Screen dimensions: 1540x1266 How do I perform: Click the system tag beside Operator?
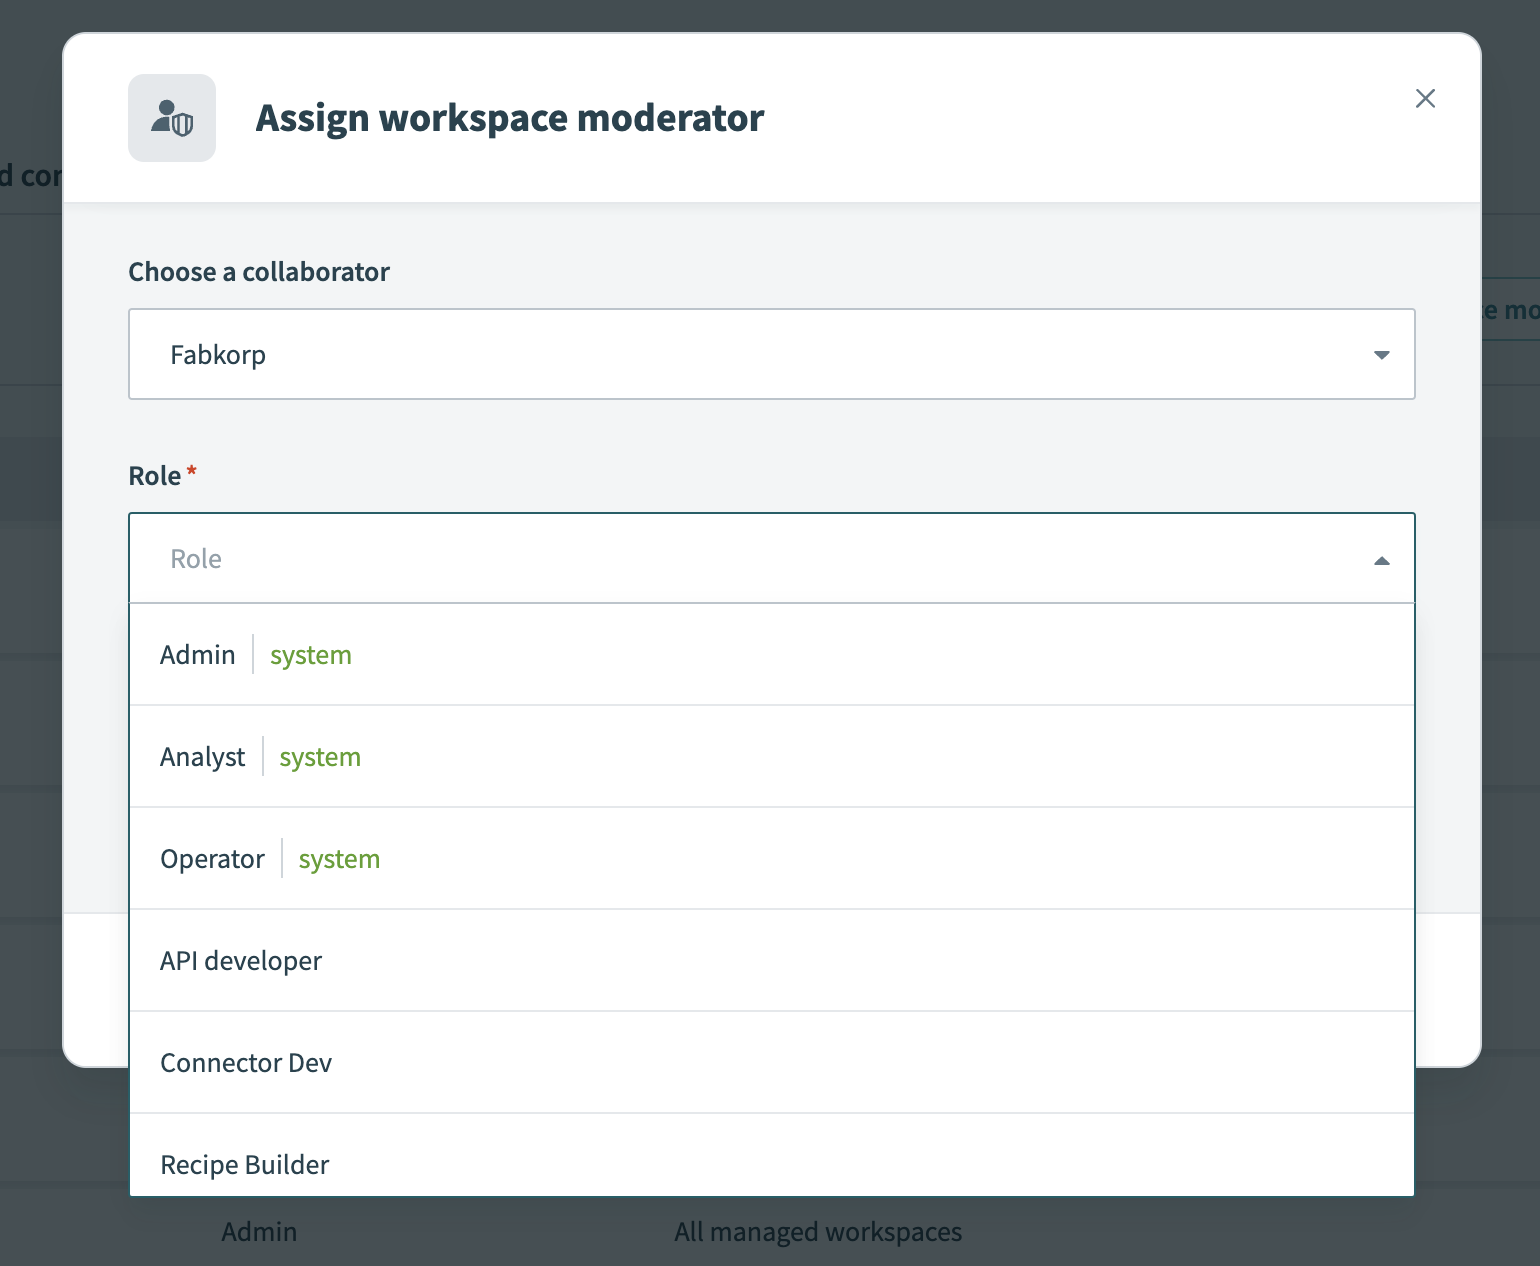(339, 859)
